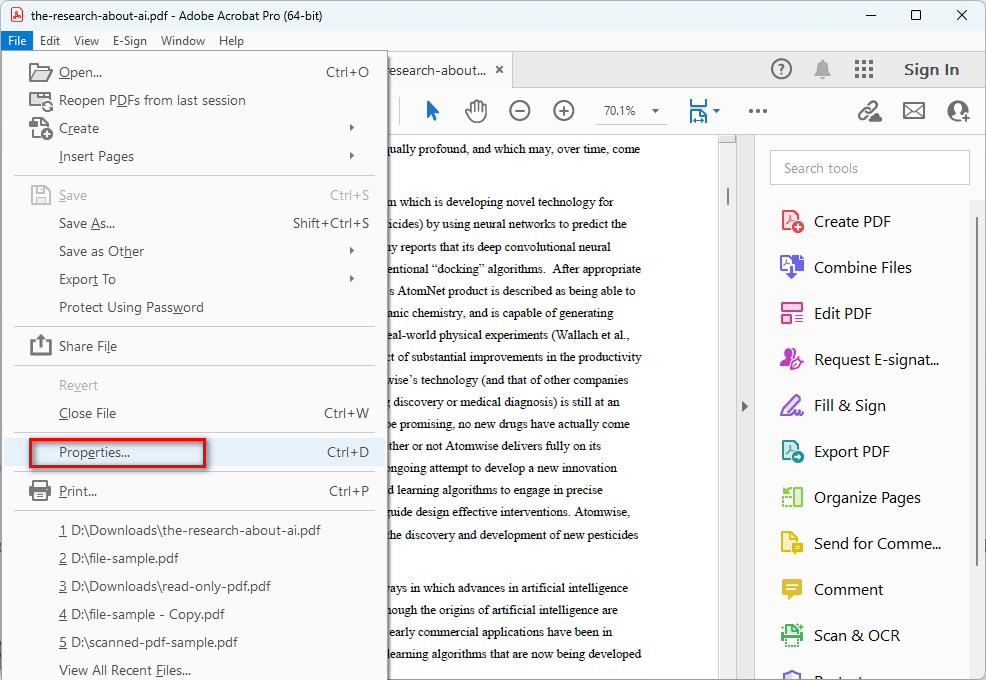Open the E-Sign menu

coord(130,41)
